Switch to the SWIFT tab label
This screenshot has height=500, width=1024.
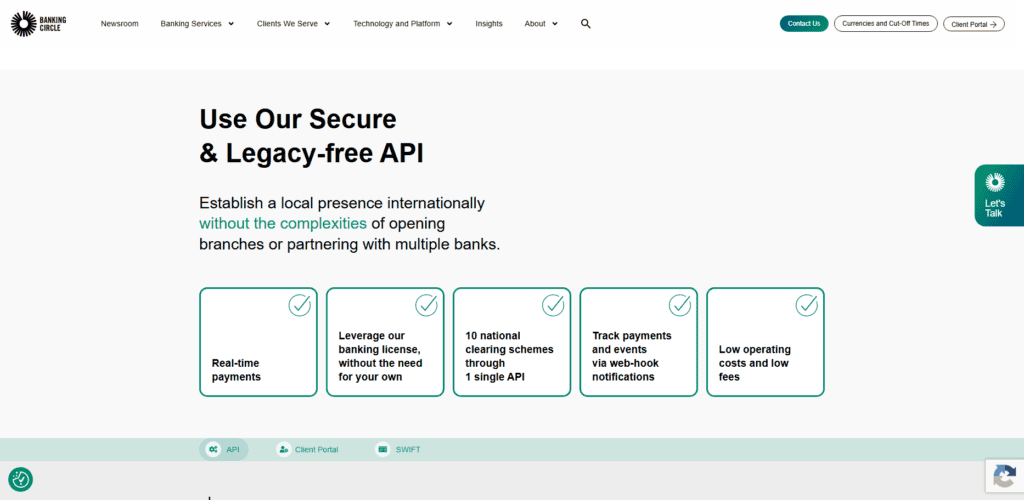pyautogui.click(x=408, y=450)
